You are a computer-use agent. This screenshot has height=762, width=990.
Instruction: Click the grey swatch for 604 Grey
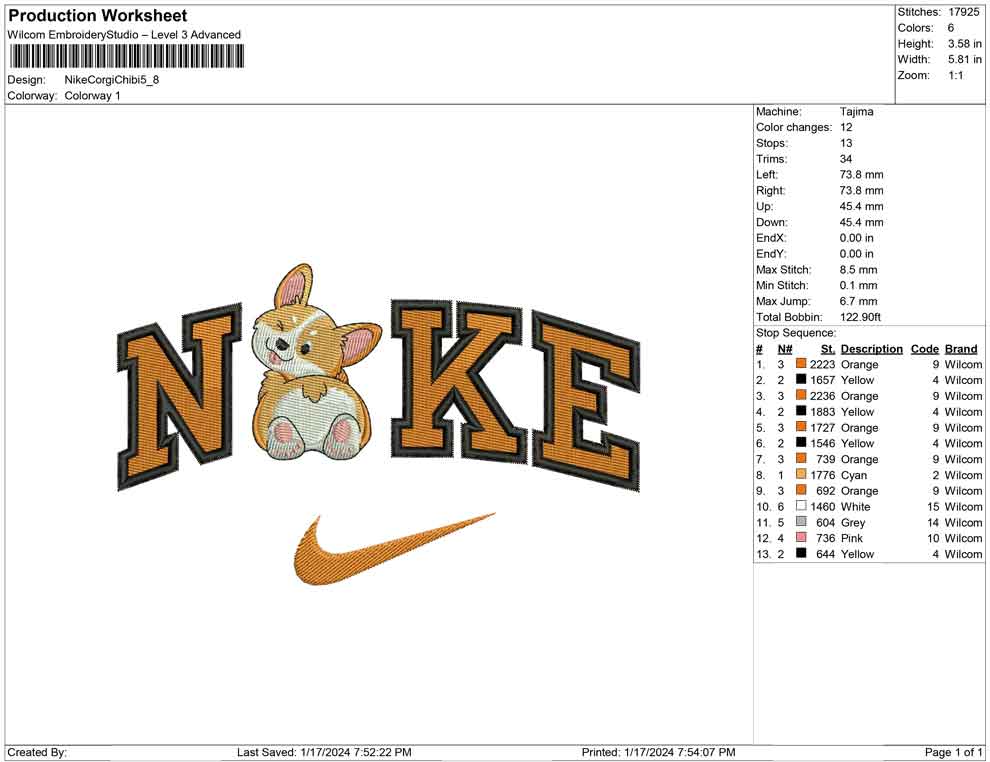(x=801, y=521)
